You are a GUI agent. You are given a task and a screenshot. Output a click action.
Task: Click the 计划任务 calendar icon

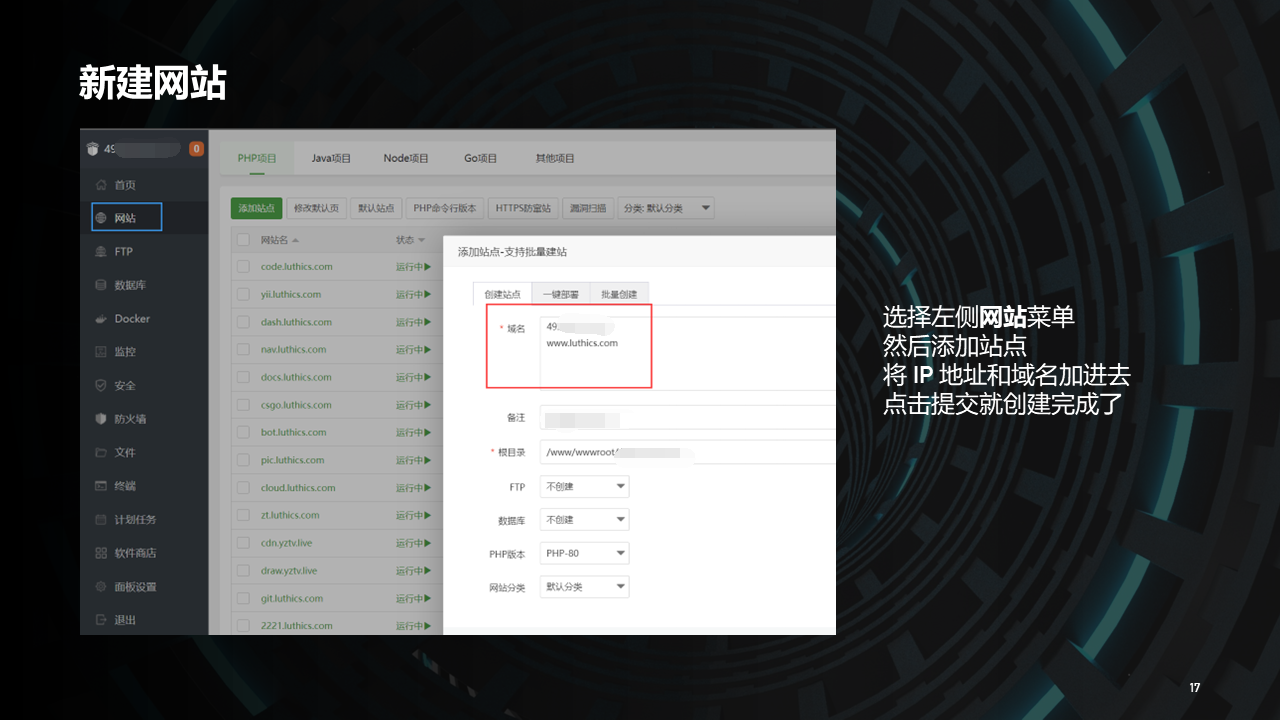click(x=100, y=519)
